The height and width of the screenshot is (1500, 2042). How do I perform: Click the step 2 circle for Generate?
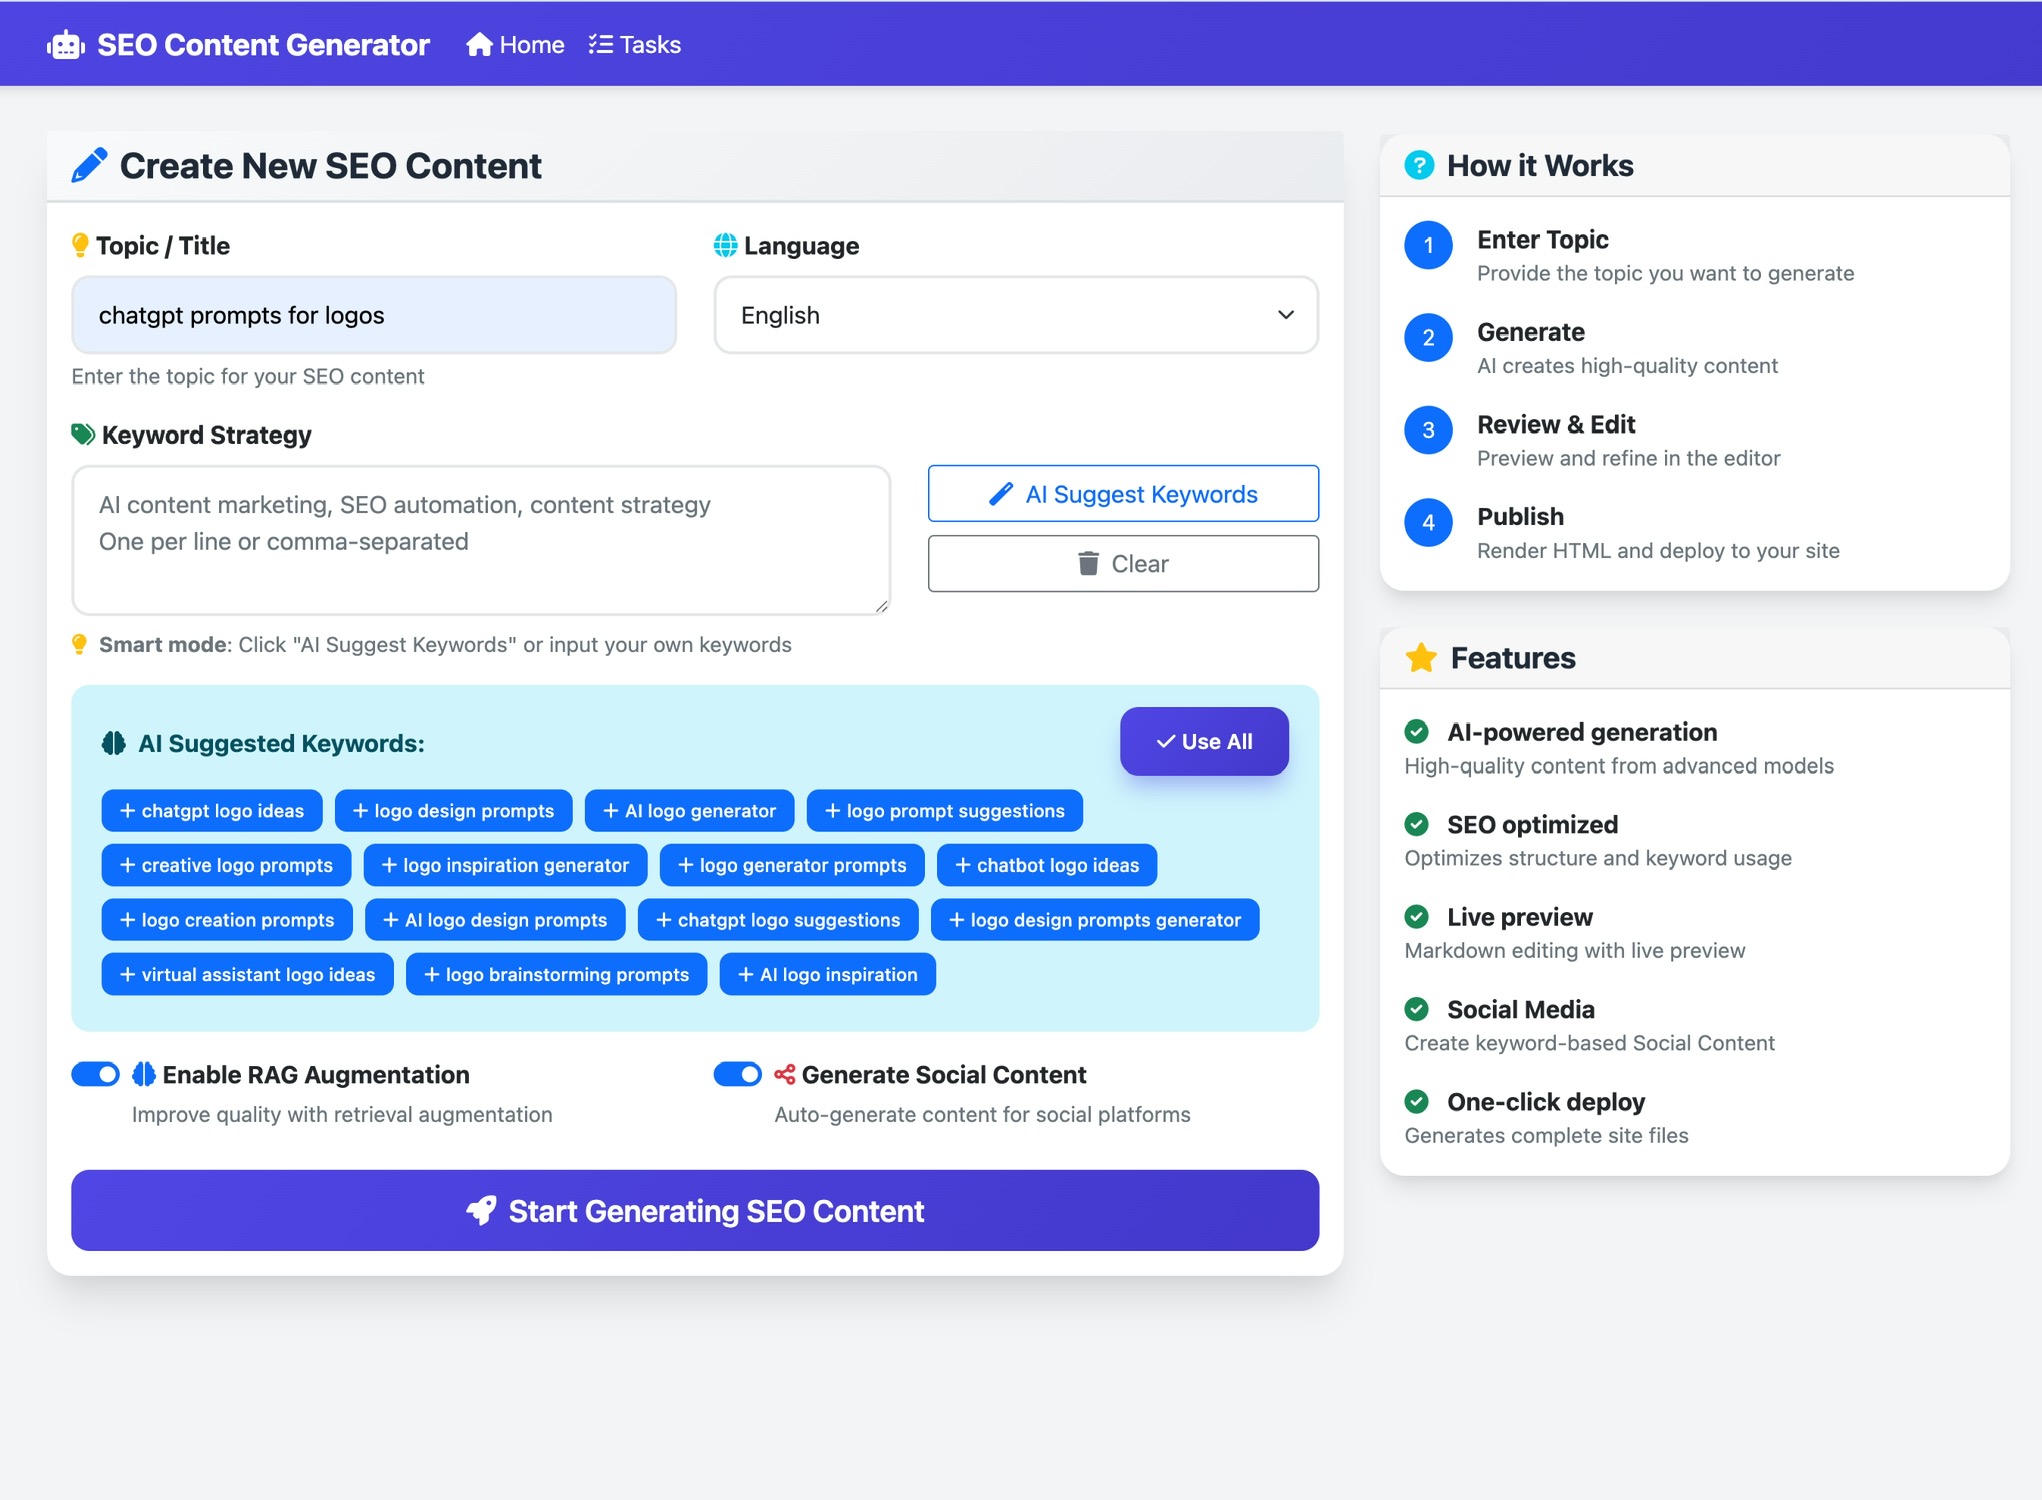pyautogui.click(x=1428, y=338)
